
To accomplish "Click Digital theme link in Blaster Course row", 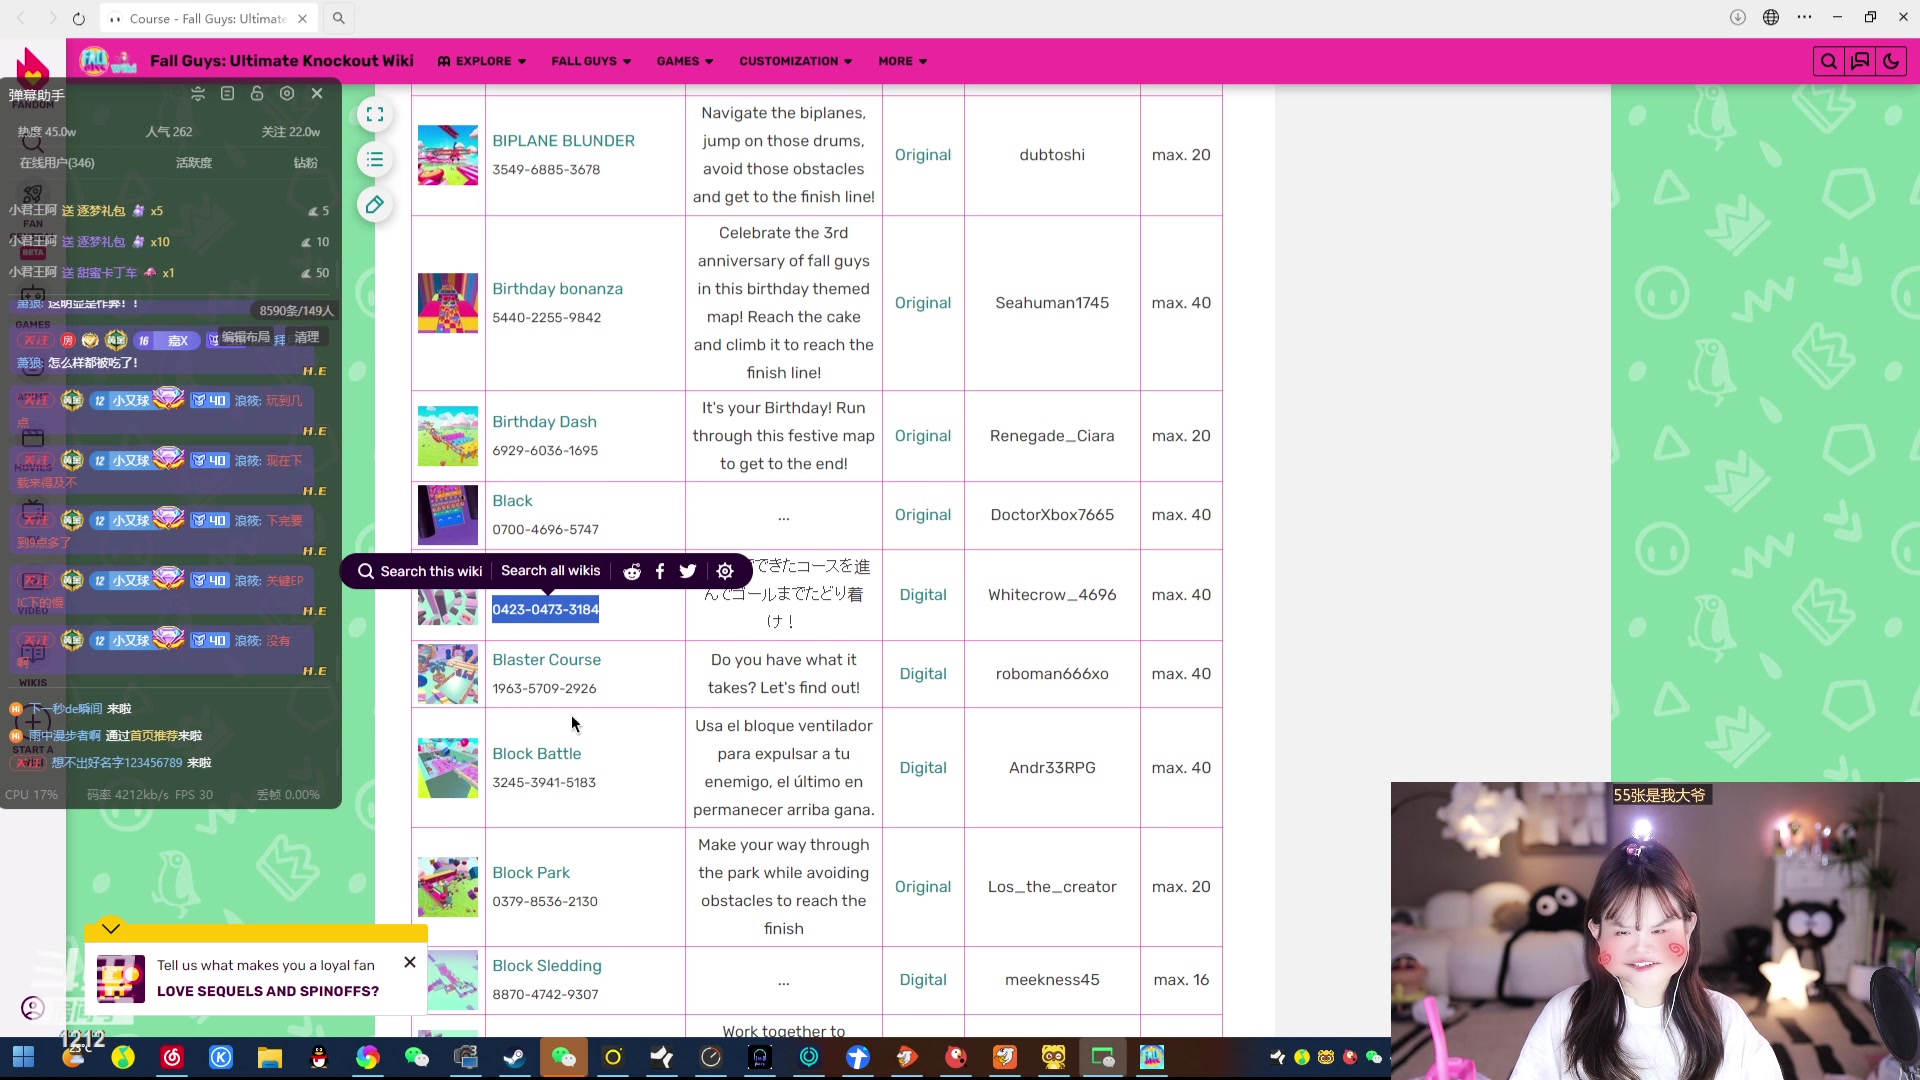I will (x=923, y=674).
